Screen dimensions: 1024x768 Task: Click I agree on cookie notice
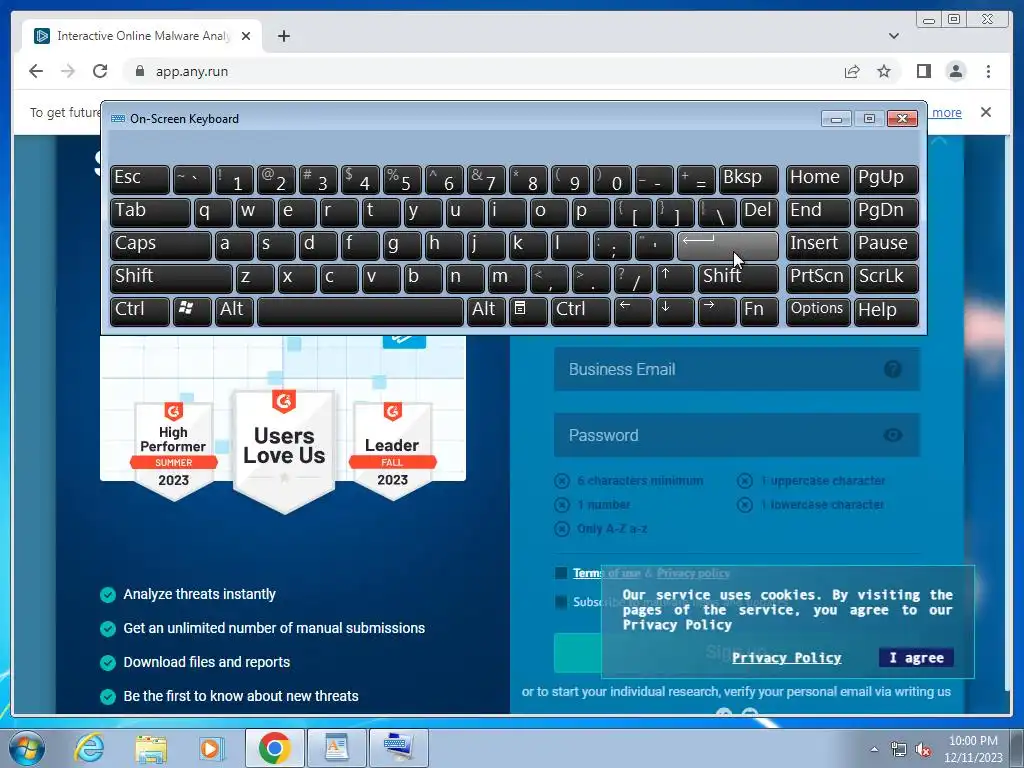pos(916,658)
